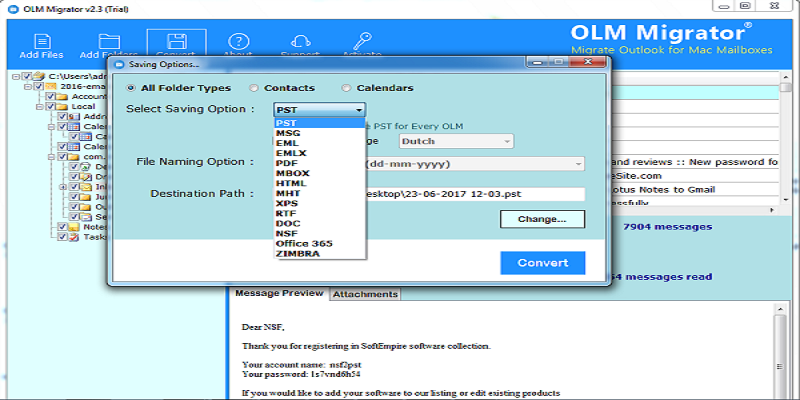
Task: Click the Change... button
Action: (x=542, y=219)
